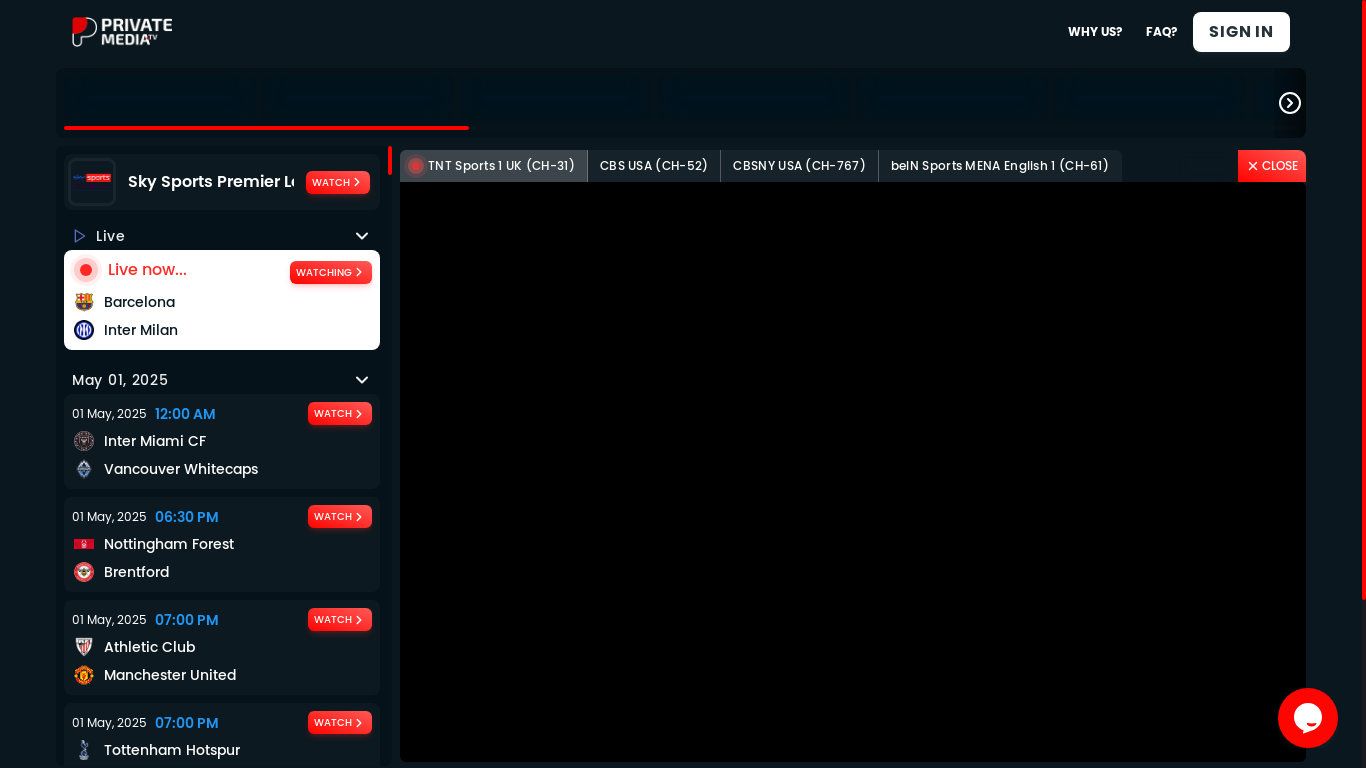
Task: Click 'Manchester United' team name
Action: tap(170, 675)
